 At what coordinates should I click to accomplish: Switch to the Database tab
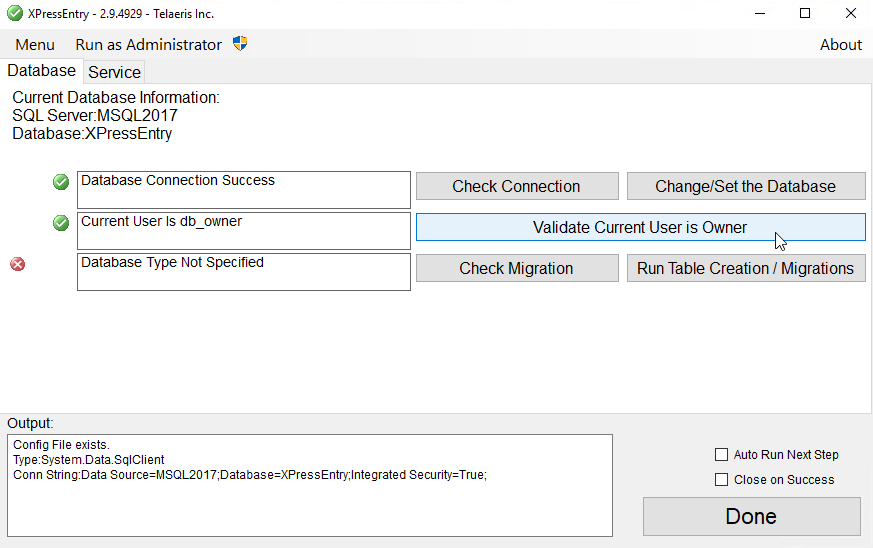coord(41,71)
